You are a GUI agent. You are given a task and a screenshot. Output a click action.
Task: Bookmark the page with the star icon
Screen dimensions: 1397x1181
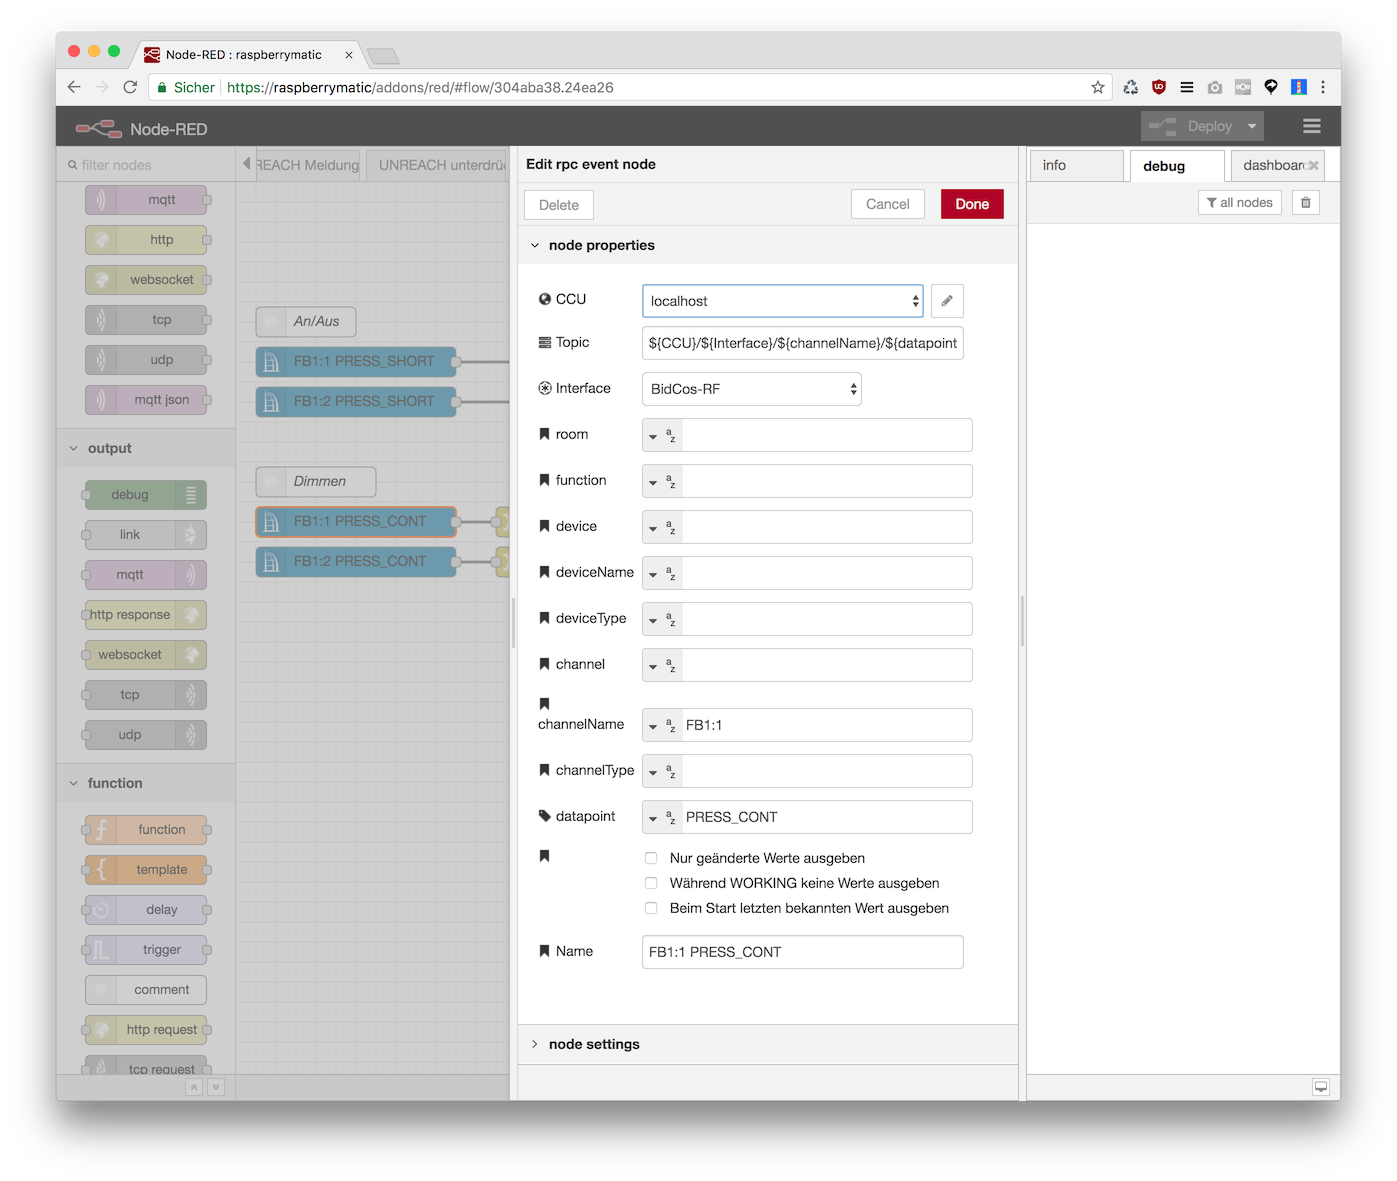(x=1097, y=87)
